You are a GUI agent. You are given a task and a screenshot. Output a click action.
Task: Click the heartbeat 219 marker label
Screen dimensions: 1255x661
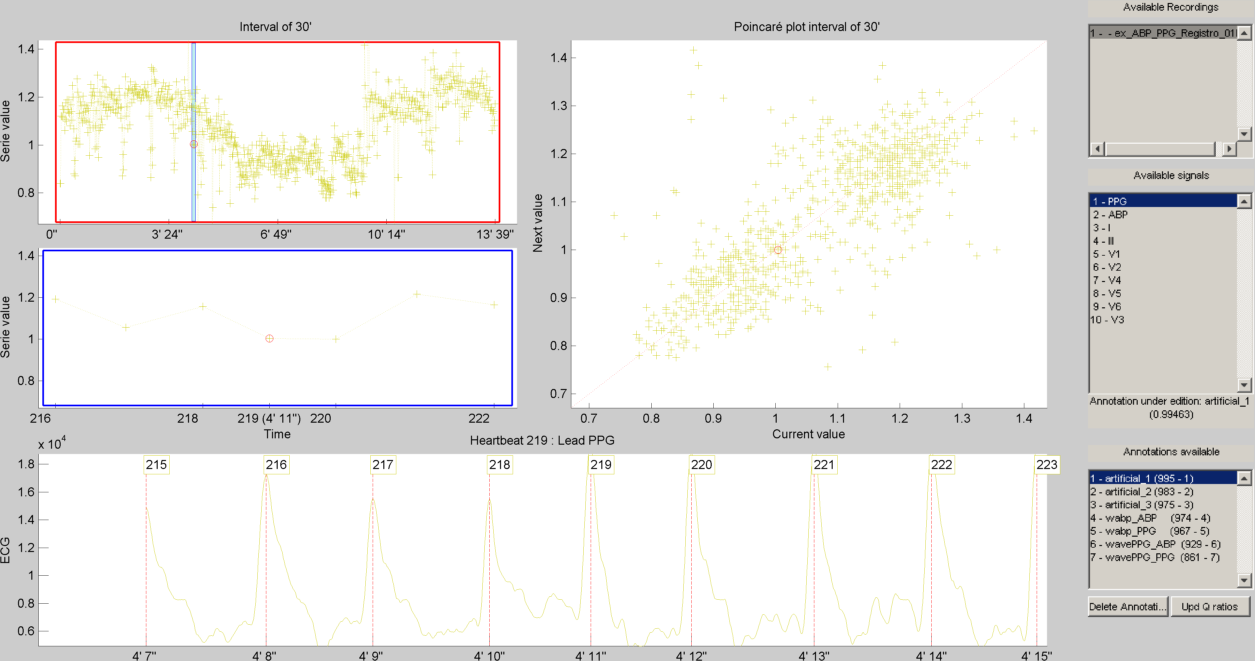click(x=601, y=465)
